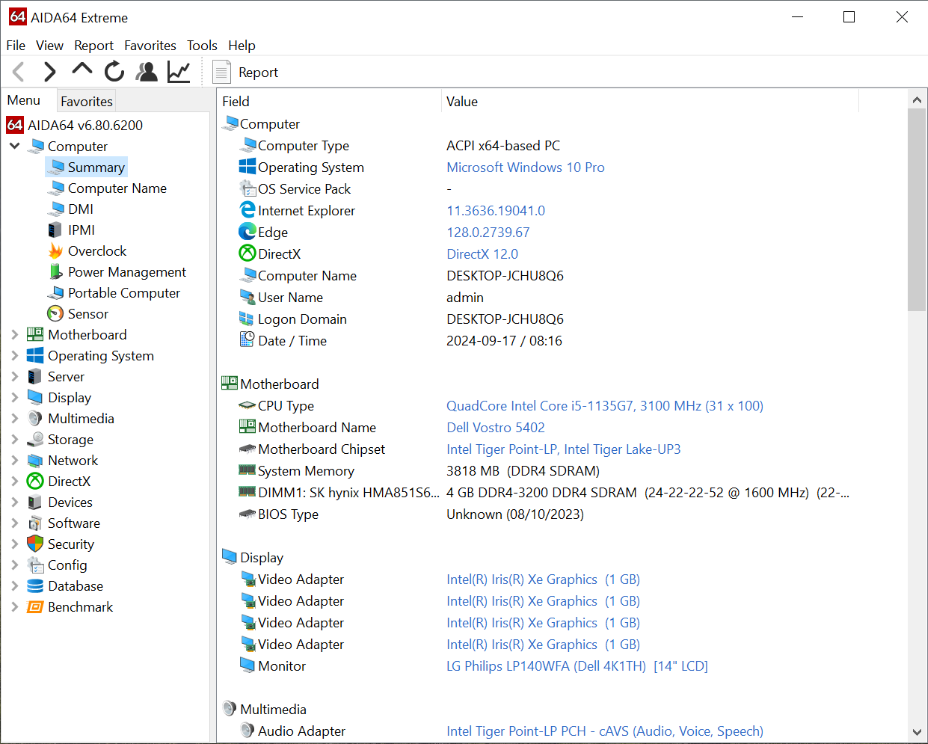Viewport: 928px width, 744px height.
Task: Click the IPMI server icon
Action: point(55,230)
